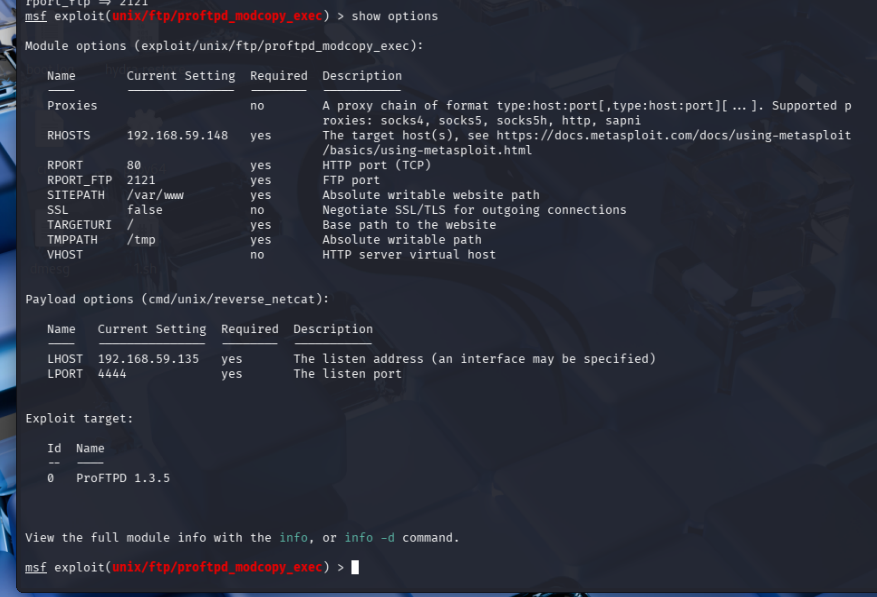Click the 'Description' header in module table
The height and width of the screenshot is (597, 877).
pos(362,76)
